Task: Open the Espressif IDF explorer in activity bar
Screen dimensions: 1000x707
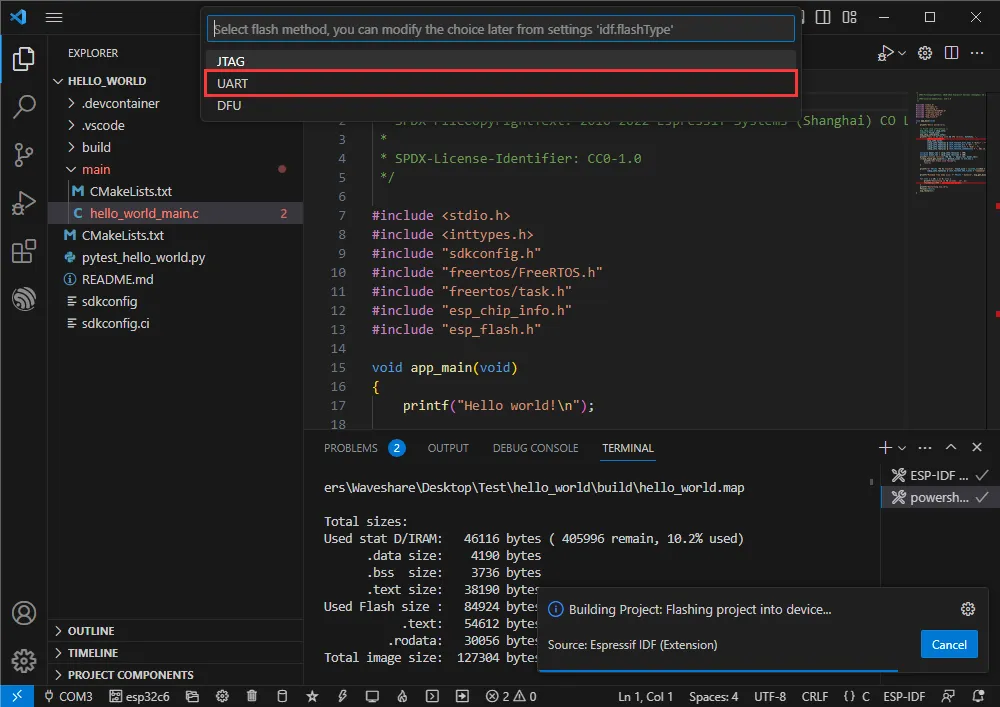Action: pos(22,299)
